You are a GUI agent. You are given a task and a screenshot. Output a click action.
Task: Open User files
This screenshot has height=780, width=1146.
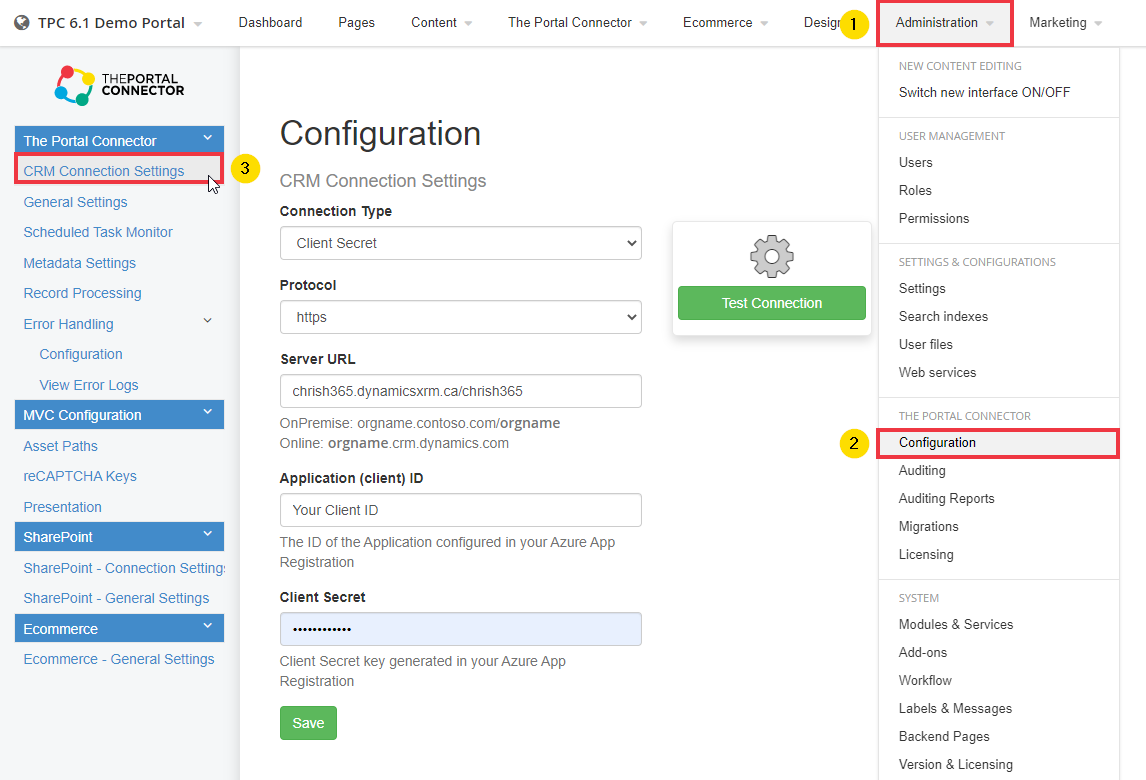(926, 344)
